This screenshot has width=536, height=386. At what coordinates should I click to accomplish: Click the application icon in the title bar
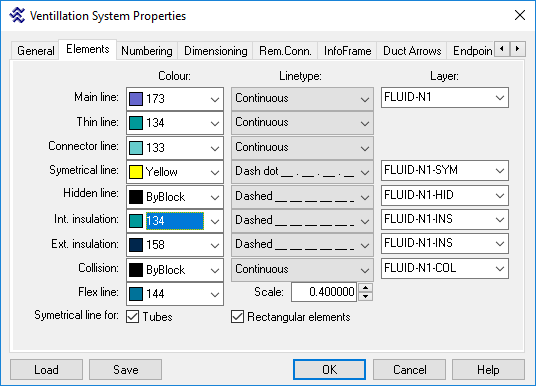click(17, 16)
